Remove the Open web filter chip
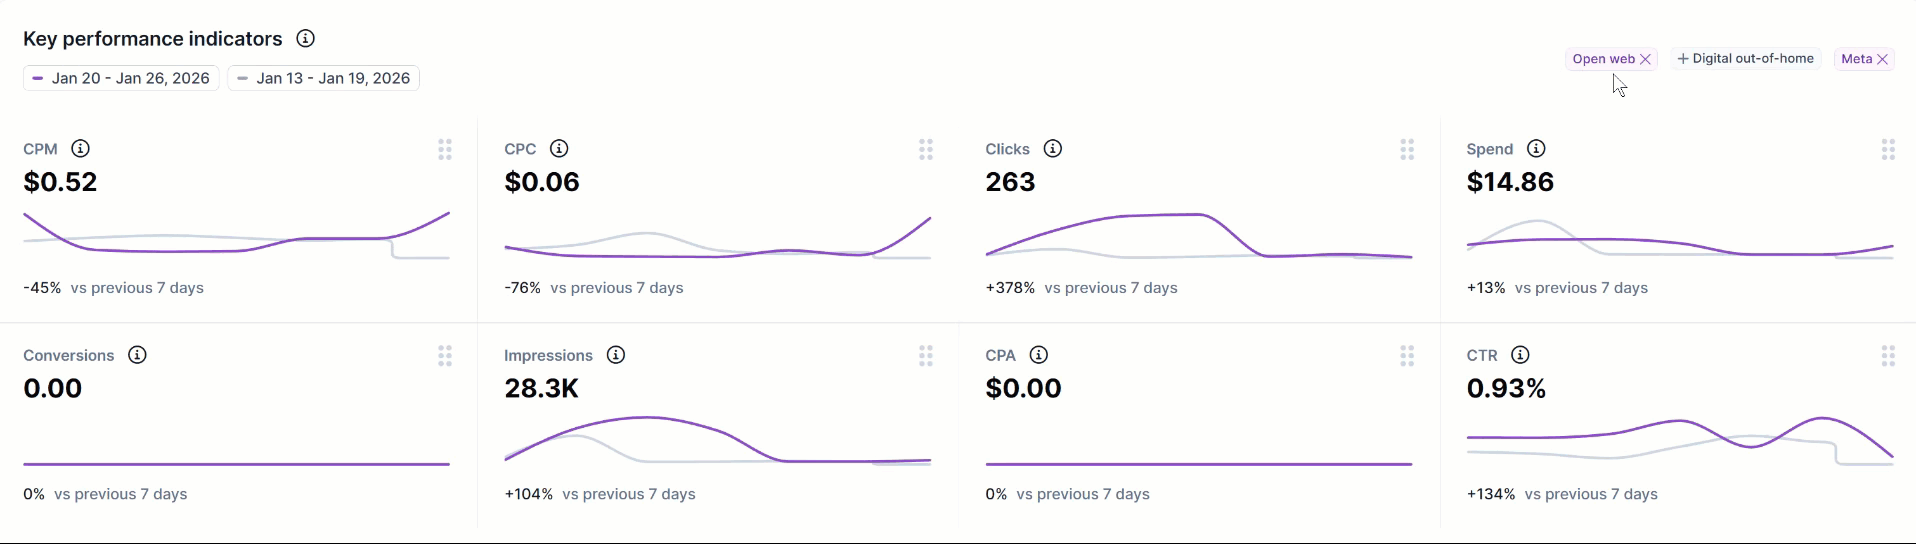 point(1646,59)
